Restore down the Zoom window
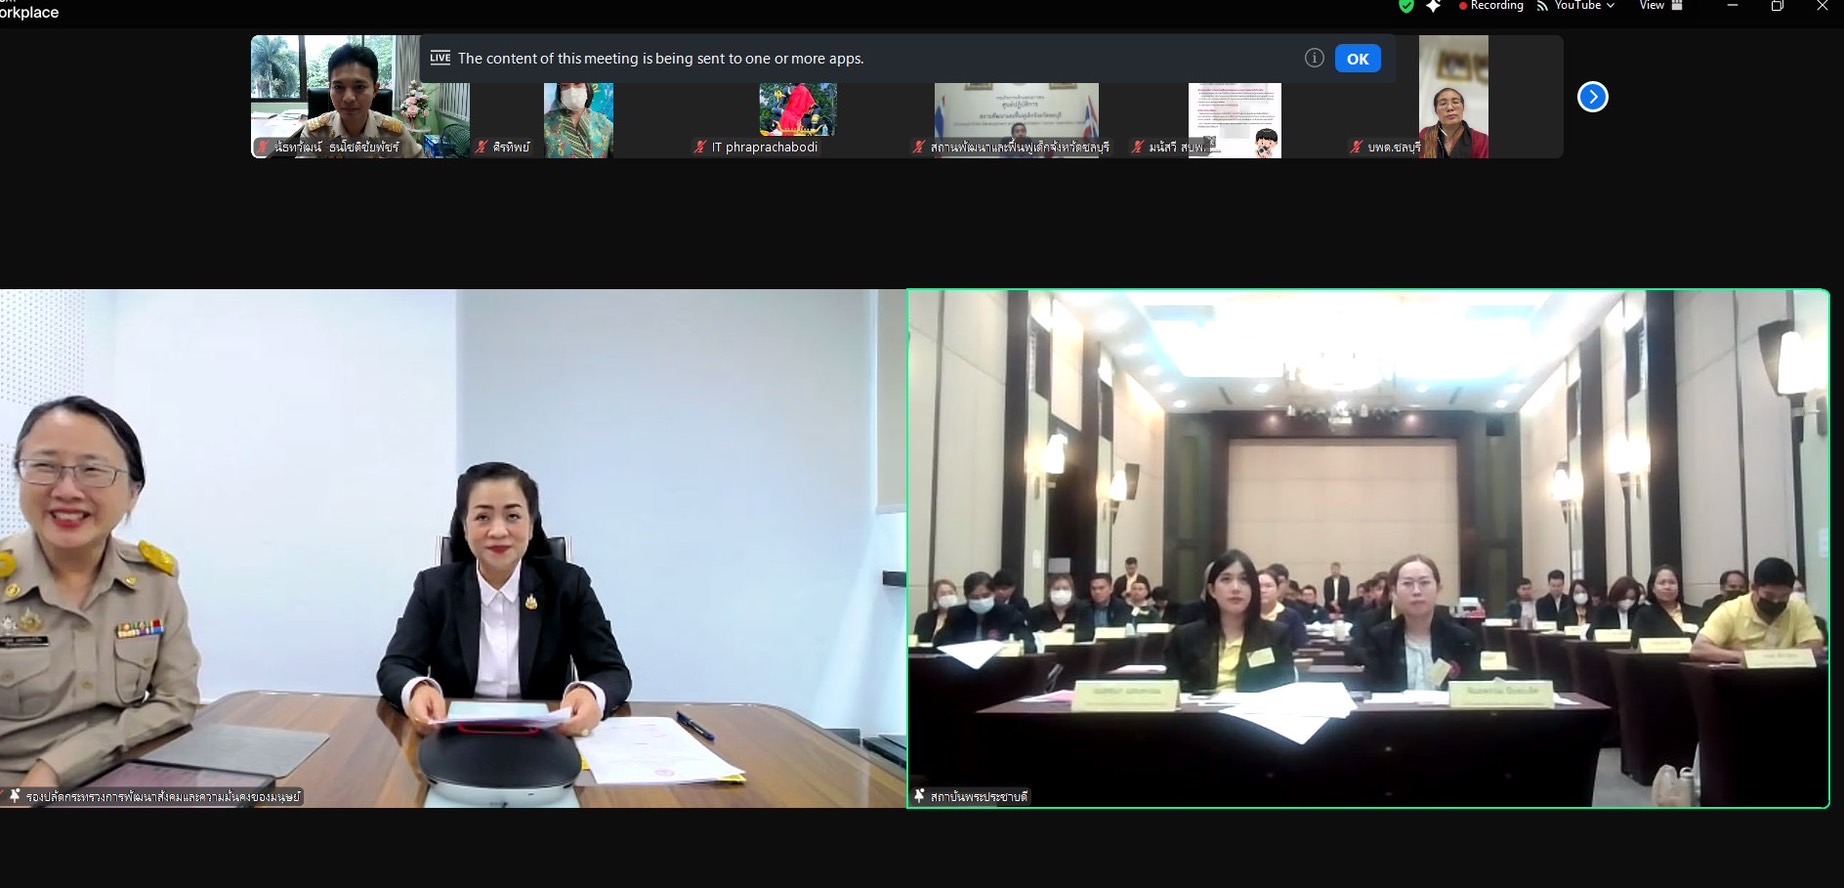The height and width of the screenshot is (888, 1844). coord(1777,6)
